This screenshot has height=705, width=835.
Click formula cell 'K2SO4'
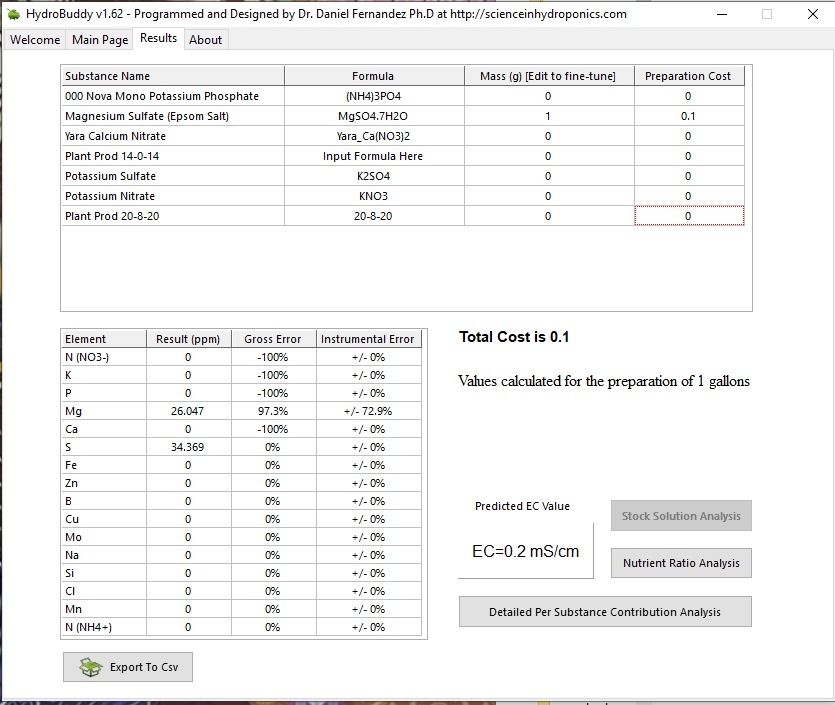coord(373,176)
